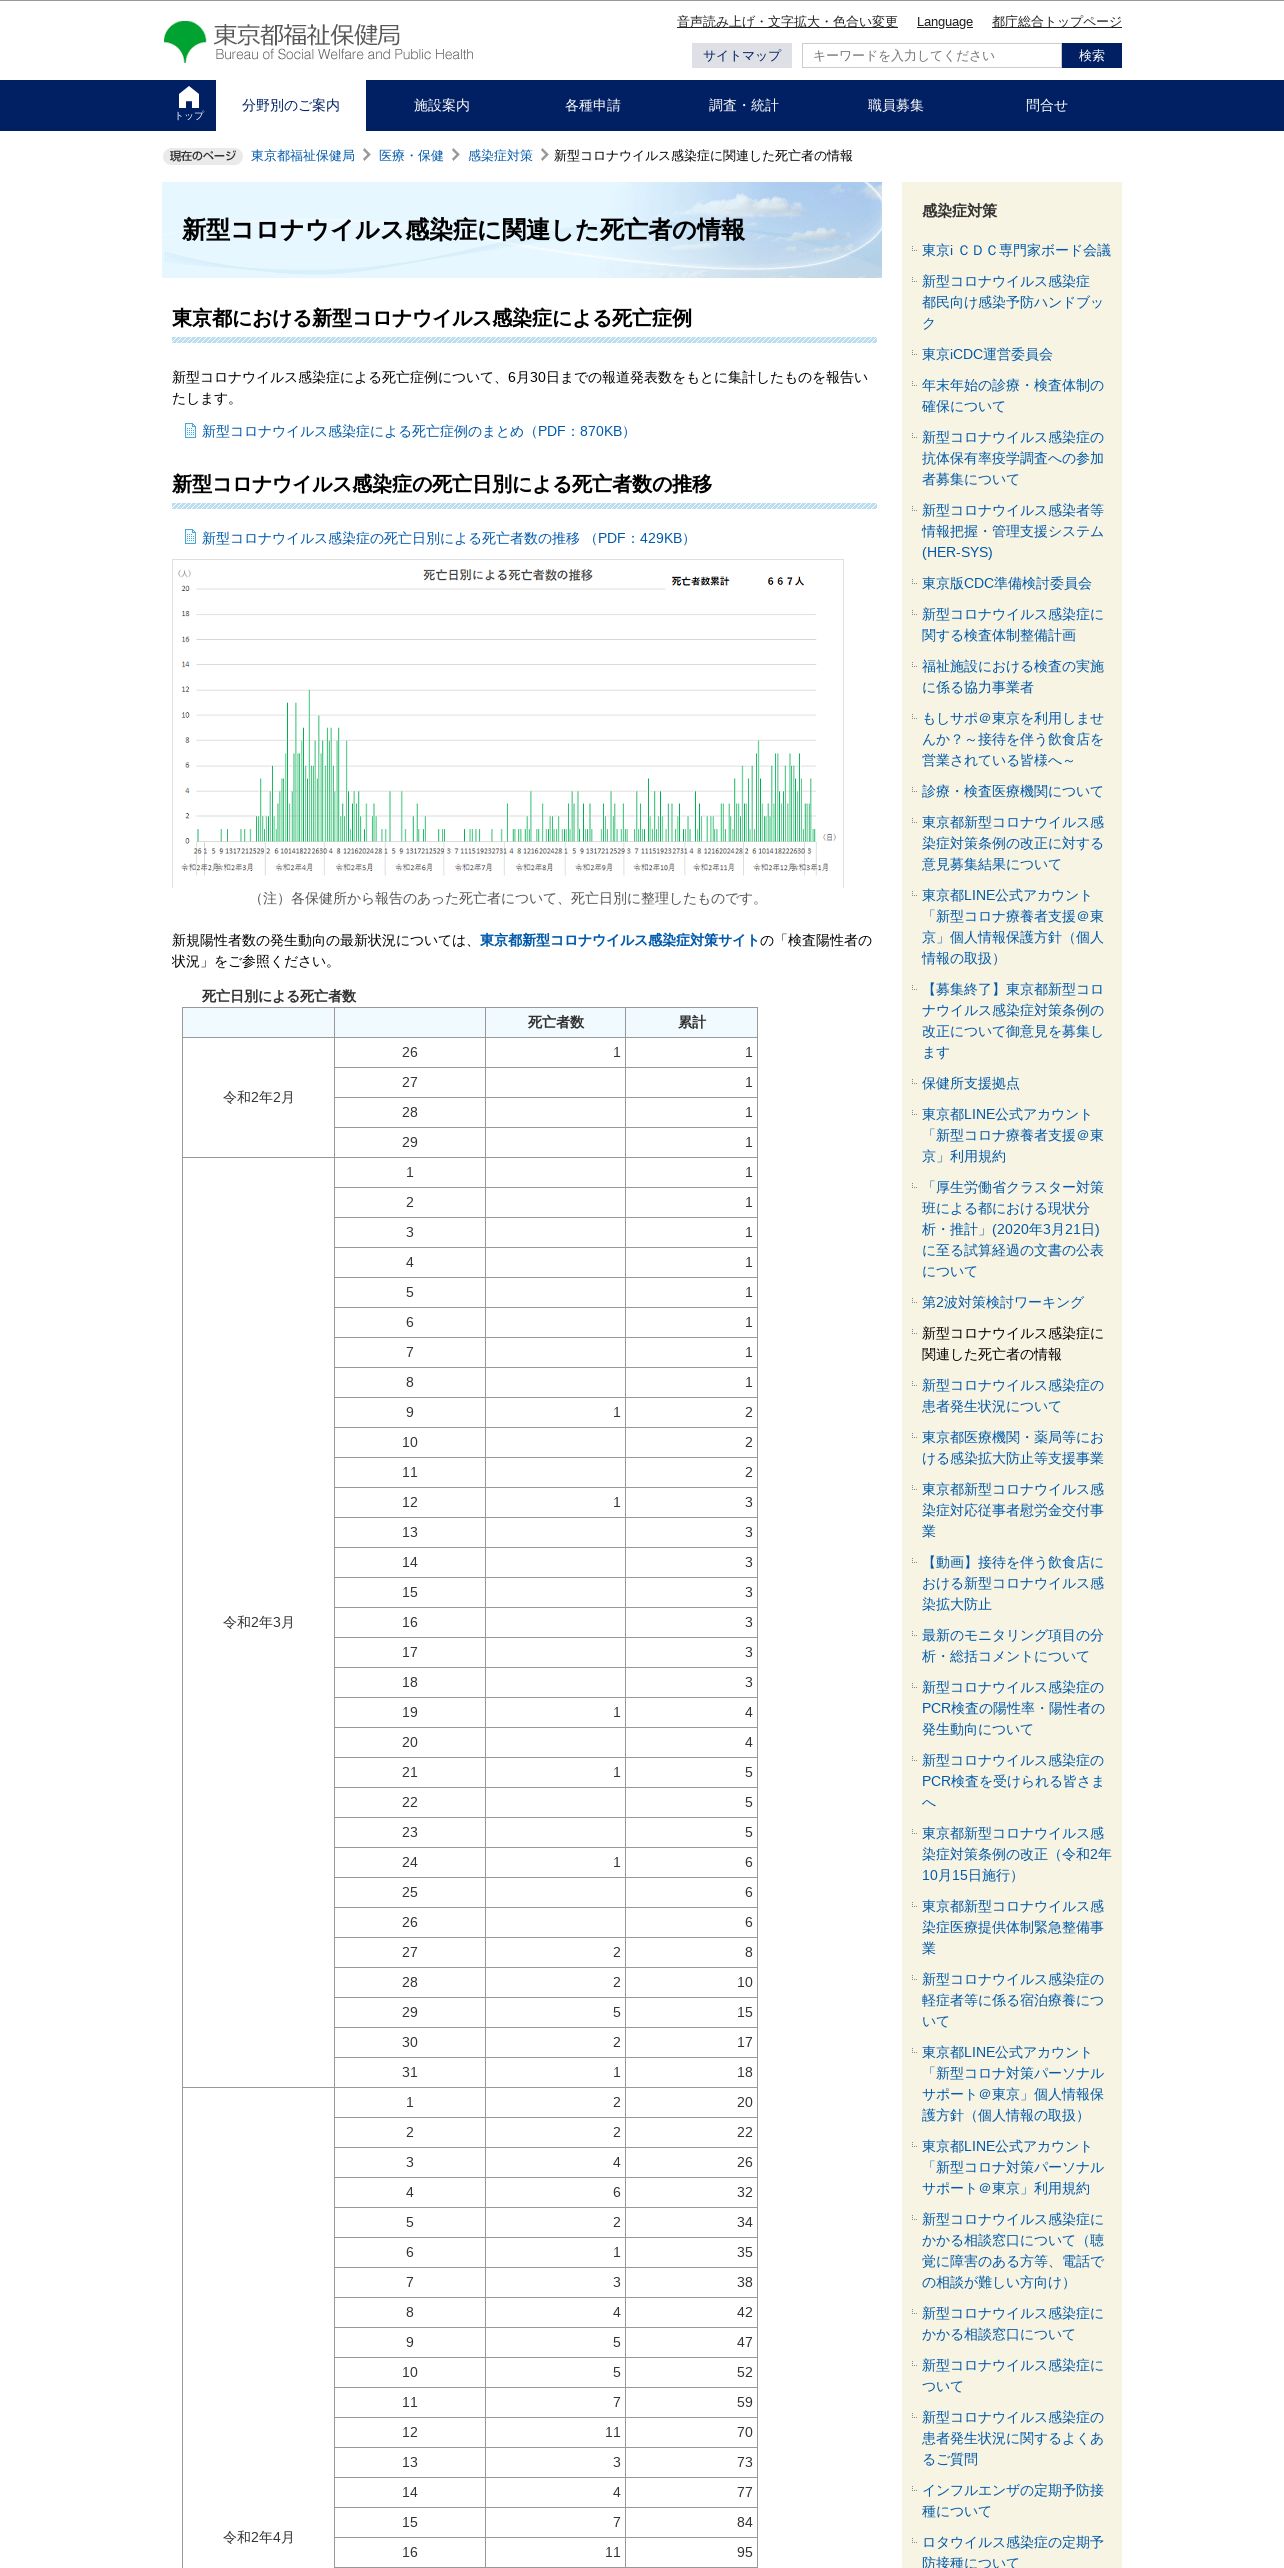The width and height of the screenshot is (1284, 2568).
Task: Click the Language link in header
Action: 944,22
